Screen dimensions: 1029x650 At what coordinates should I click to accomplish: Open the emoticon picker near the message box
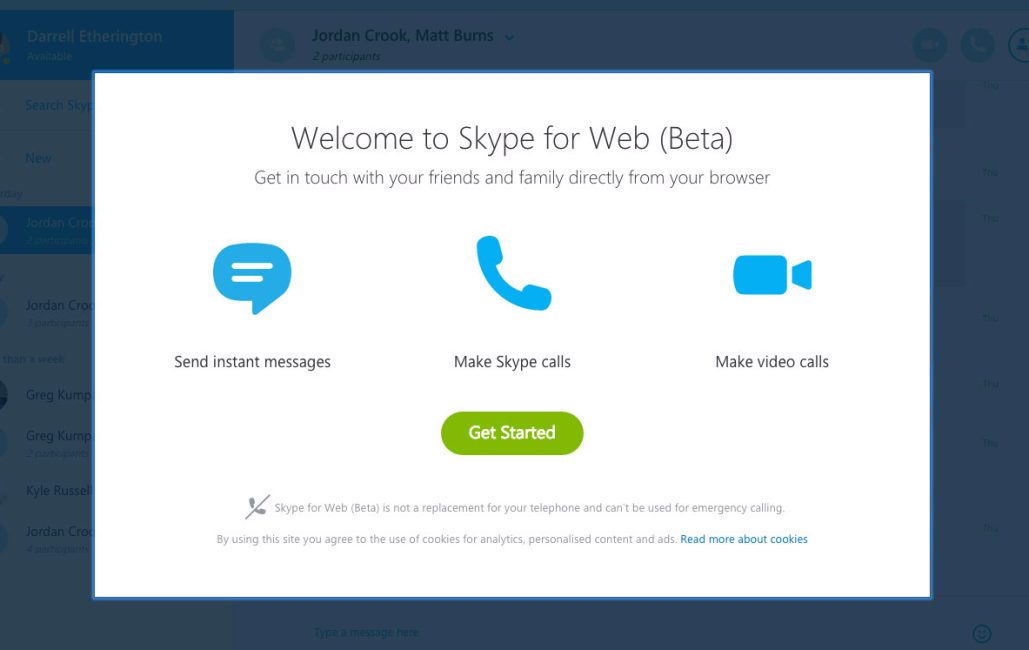coord(982,633)
